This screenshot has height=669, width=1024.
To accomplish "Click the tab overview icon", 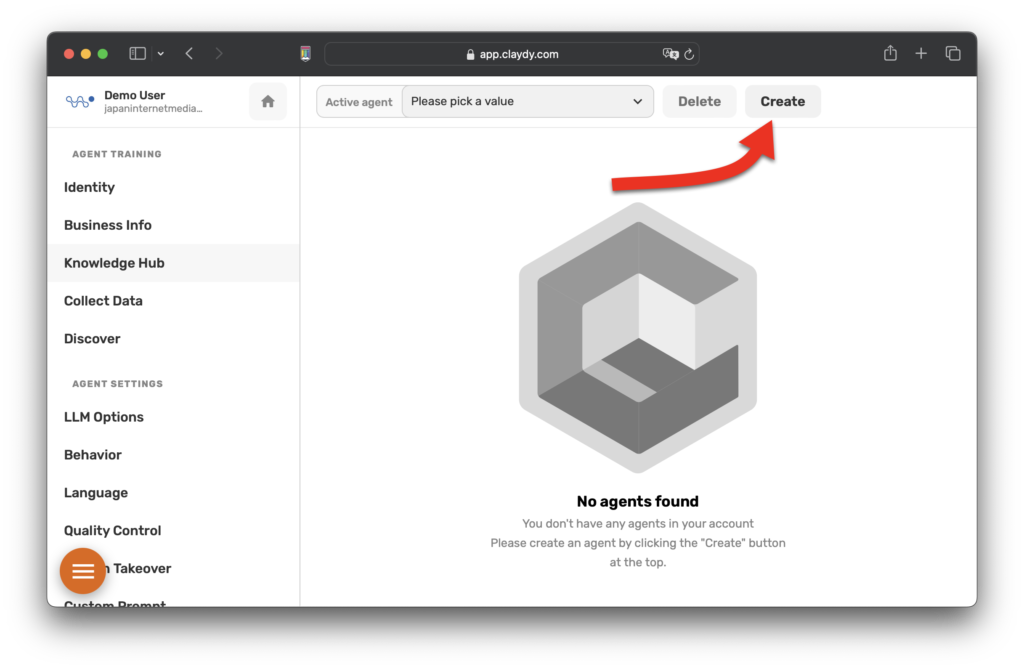I will point(953,53).
